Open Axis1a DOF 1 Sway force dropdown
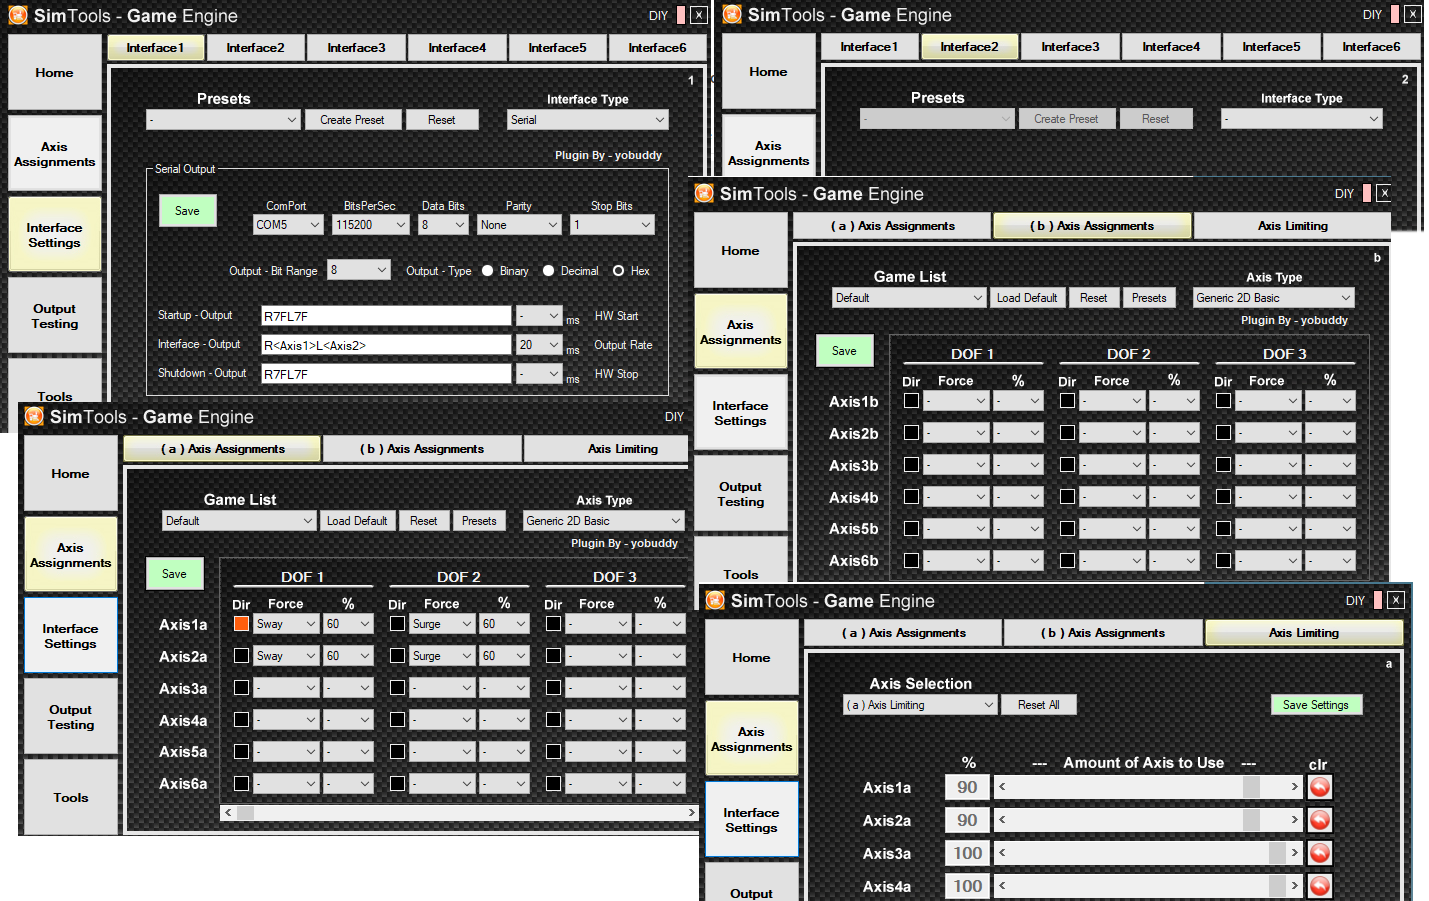 tap(286, 624)
